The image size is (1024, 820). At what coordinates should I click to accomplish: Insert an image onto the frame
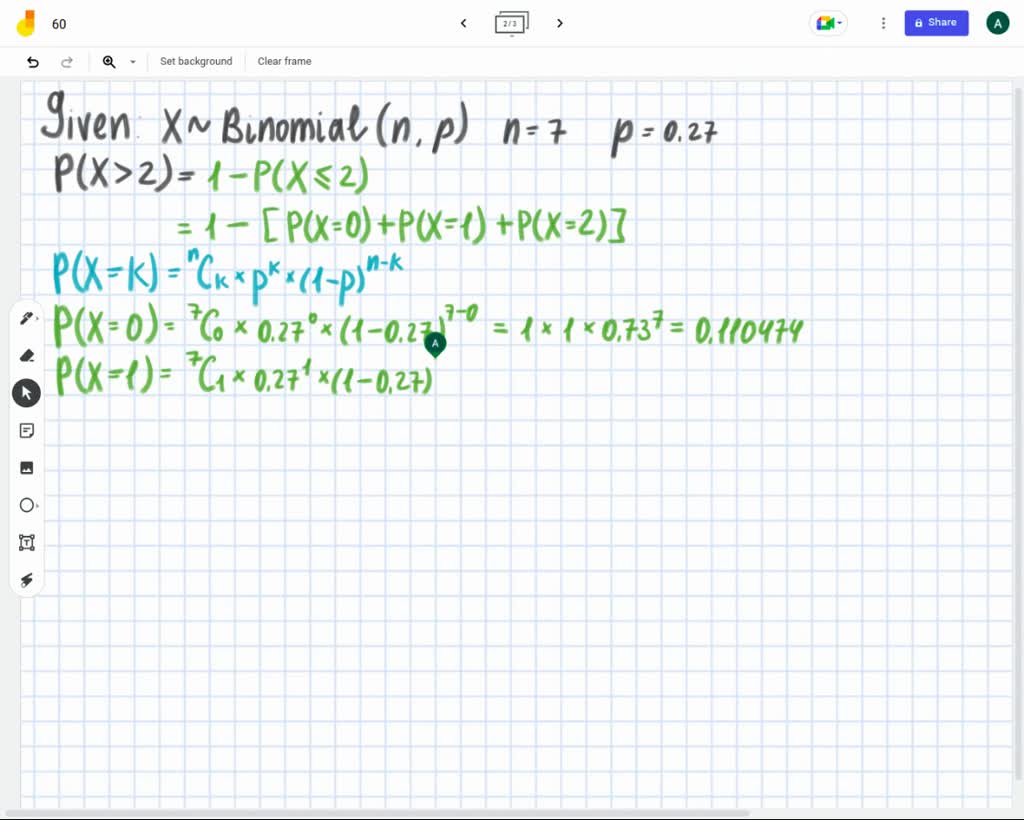point(26,467)
